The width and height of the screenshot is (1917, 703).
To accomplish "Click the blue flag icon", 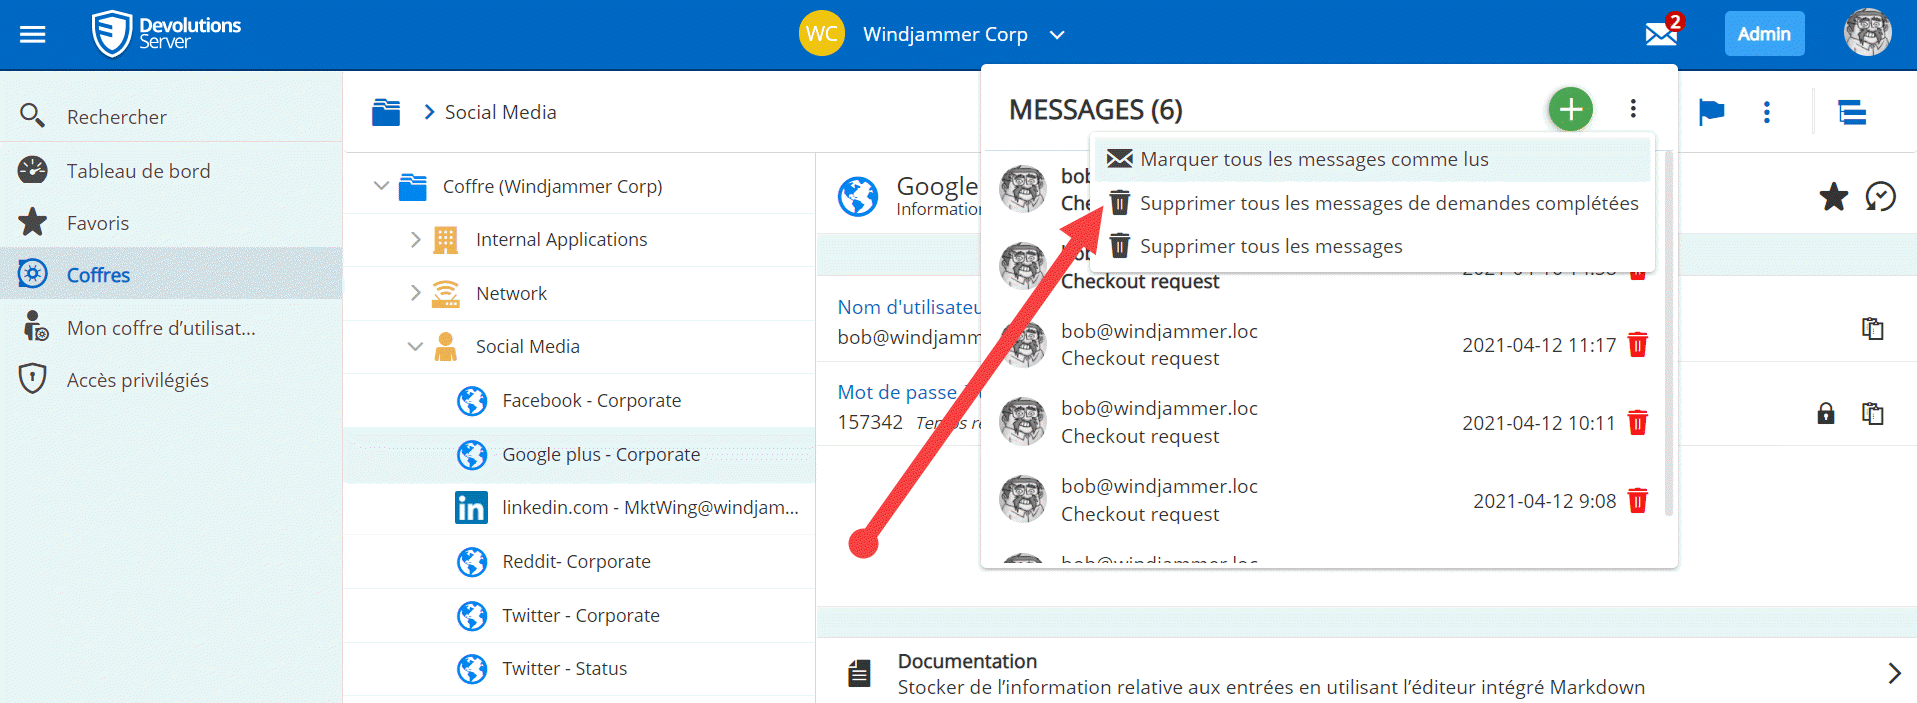I will pos(1711,112).
